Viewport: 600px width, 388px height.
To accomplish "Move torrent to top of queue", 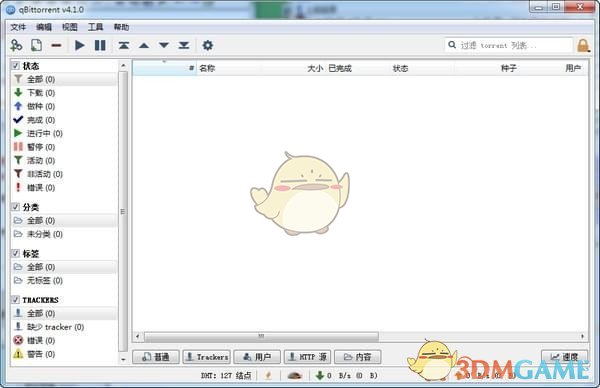I will click(x=124, y=46).
